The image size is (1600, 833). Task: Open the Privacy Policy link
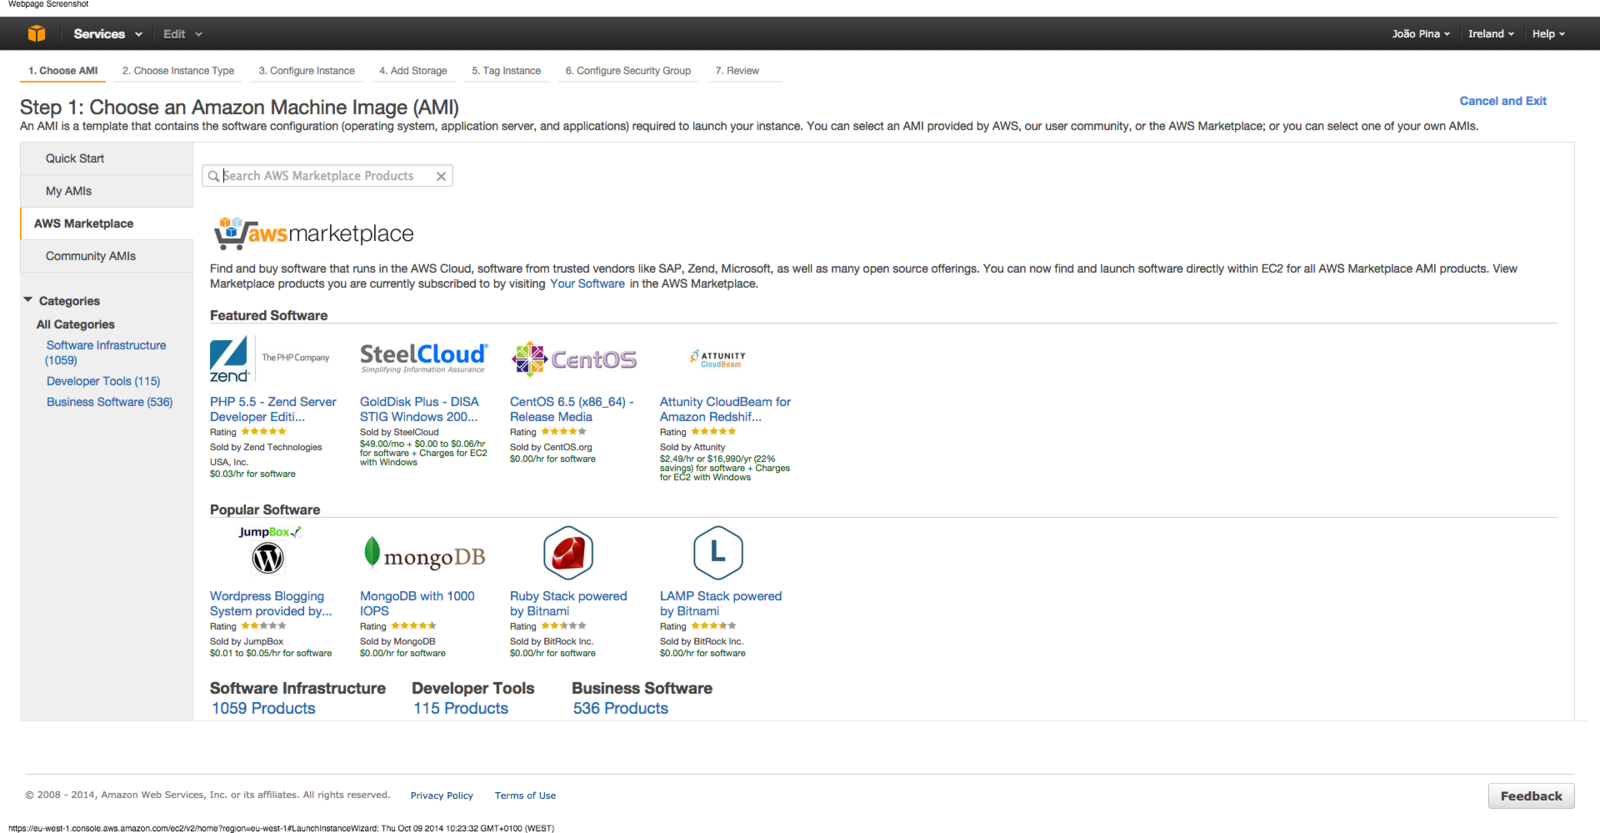[x=442, y=796]
